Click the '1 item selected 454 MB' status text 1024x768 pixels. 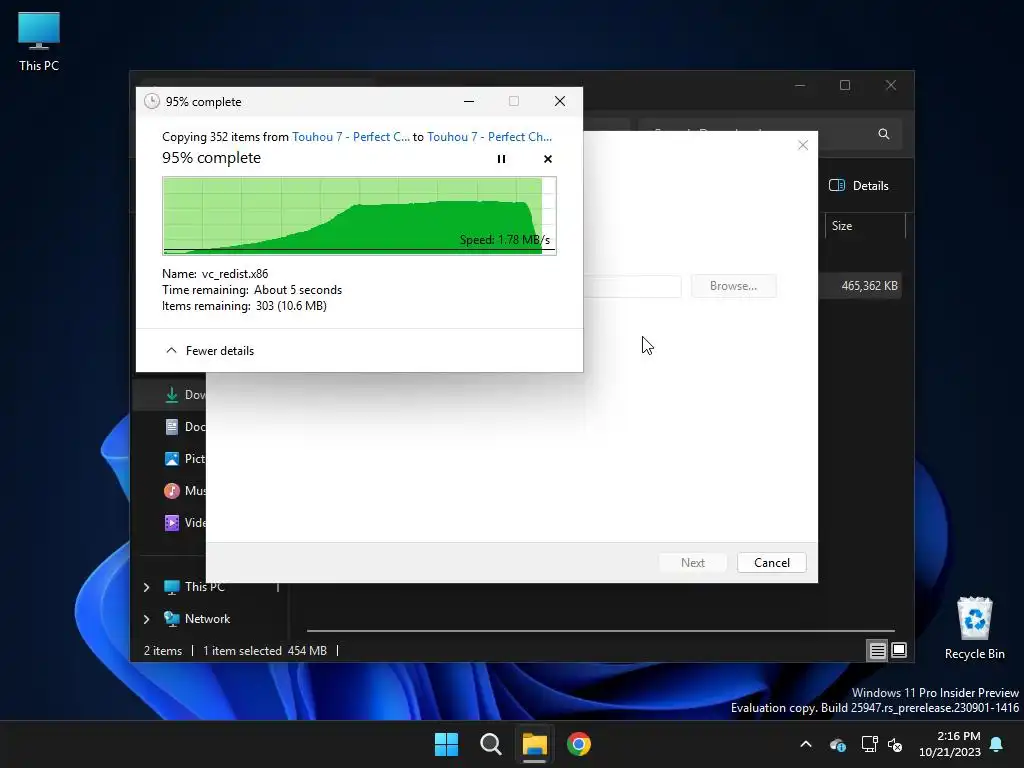(x=264, y=650)
